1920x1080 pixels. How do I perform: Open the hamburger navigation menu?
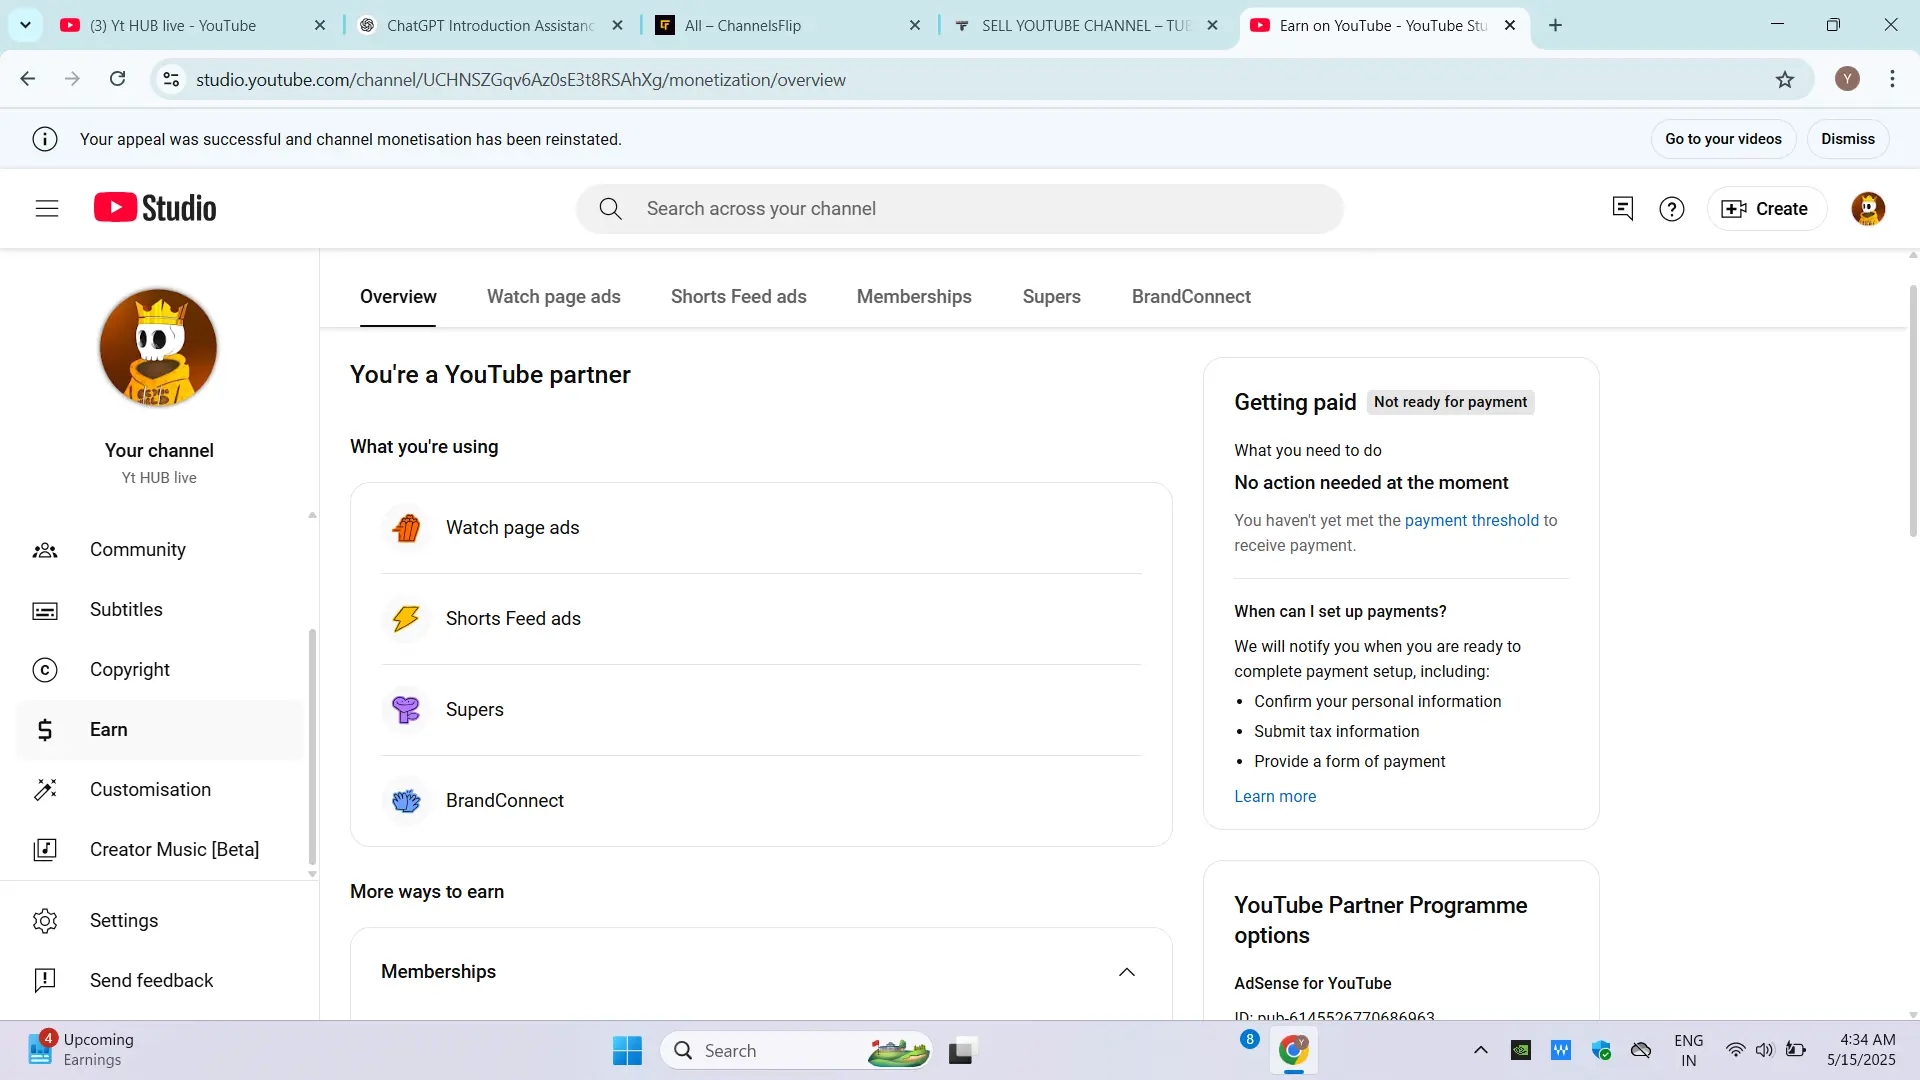coord(47,208)
